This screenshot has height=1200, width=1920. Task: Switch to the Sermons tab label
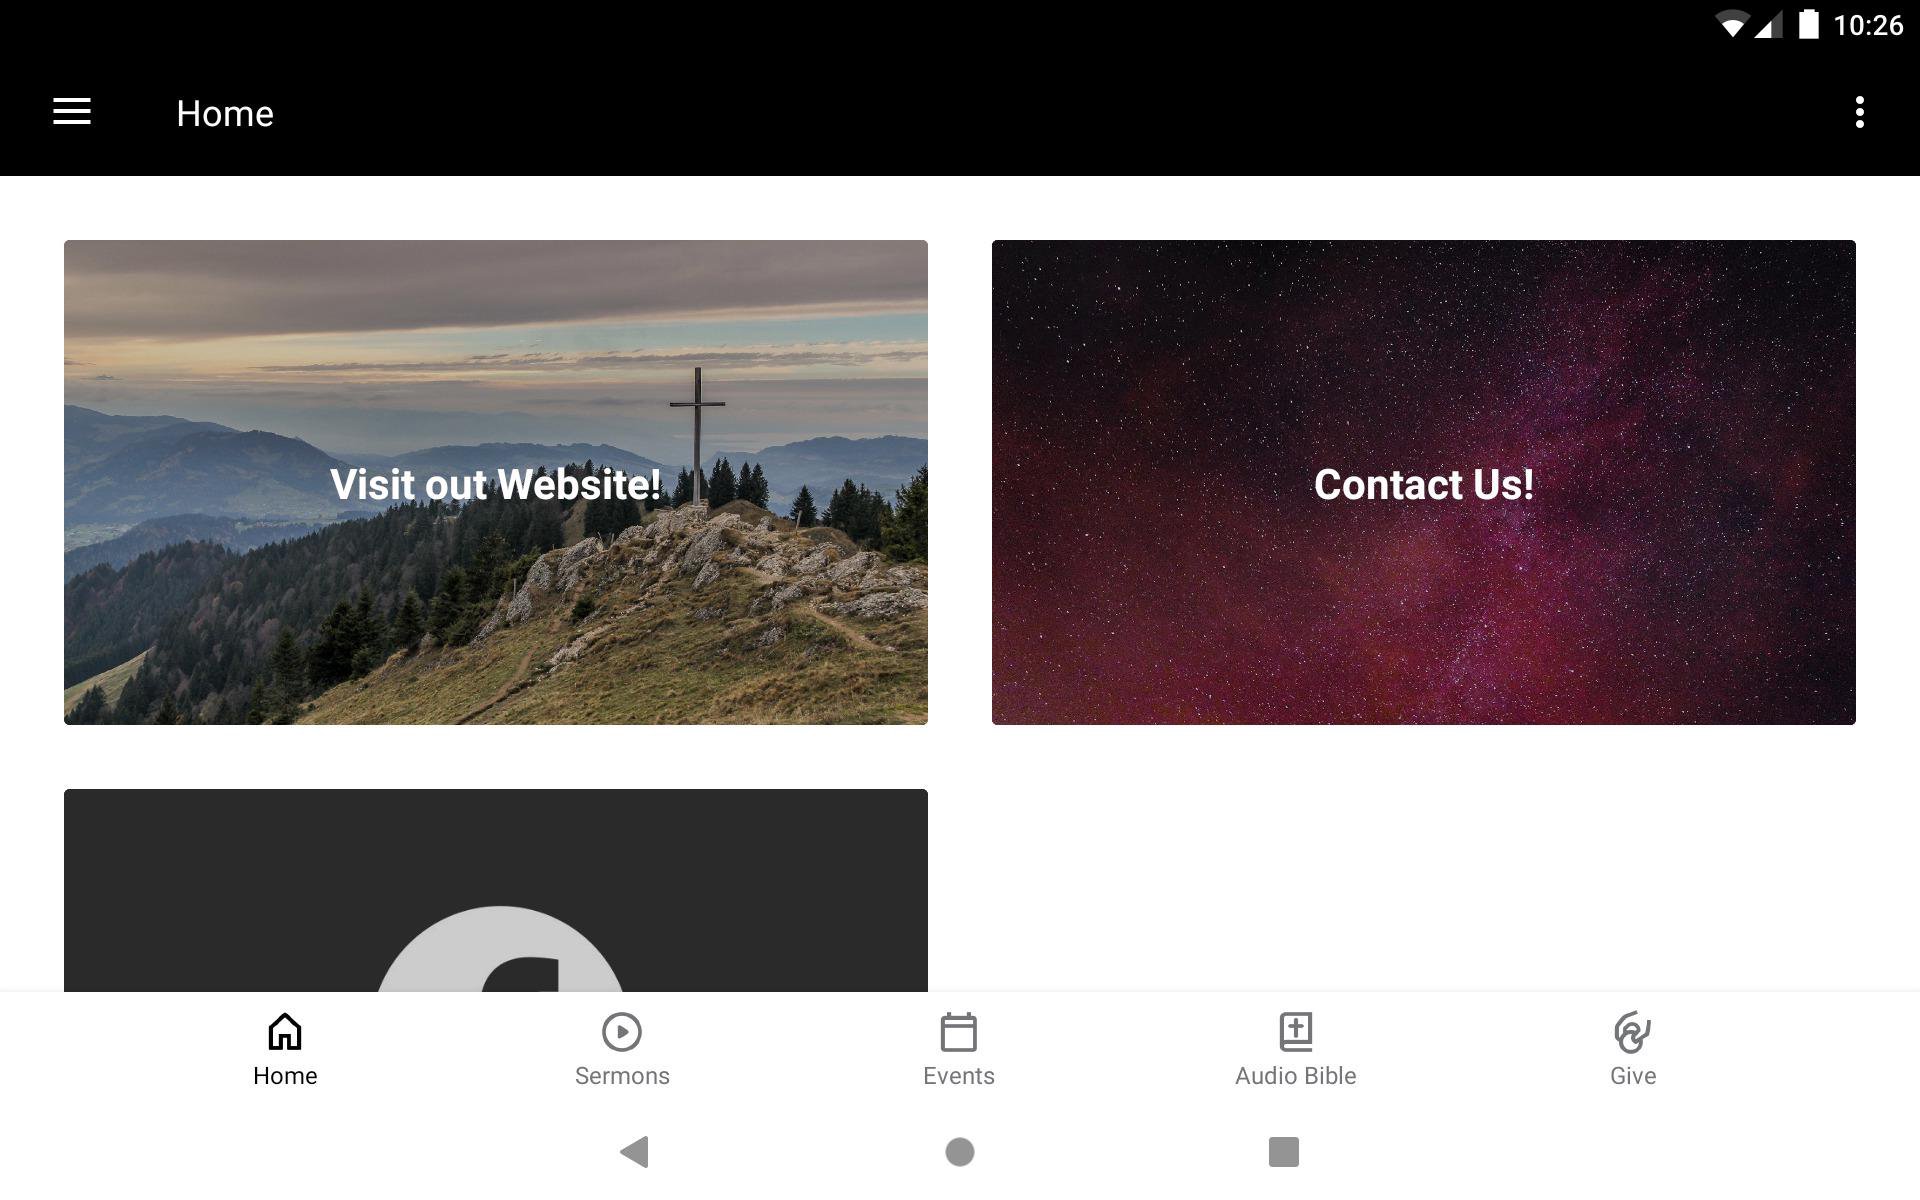622,1076
